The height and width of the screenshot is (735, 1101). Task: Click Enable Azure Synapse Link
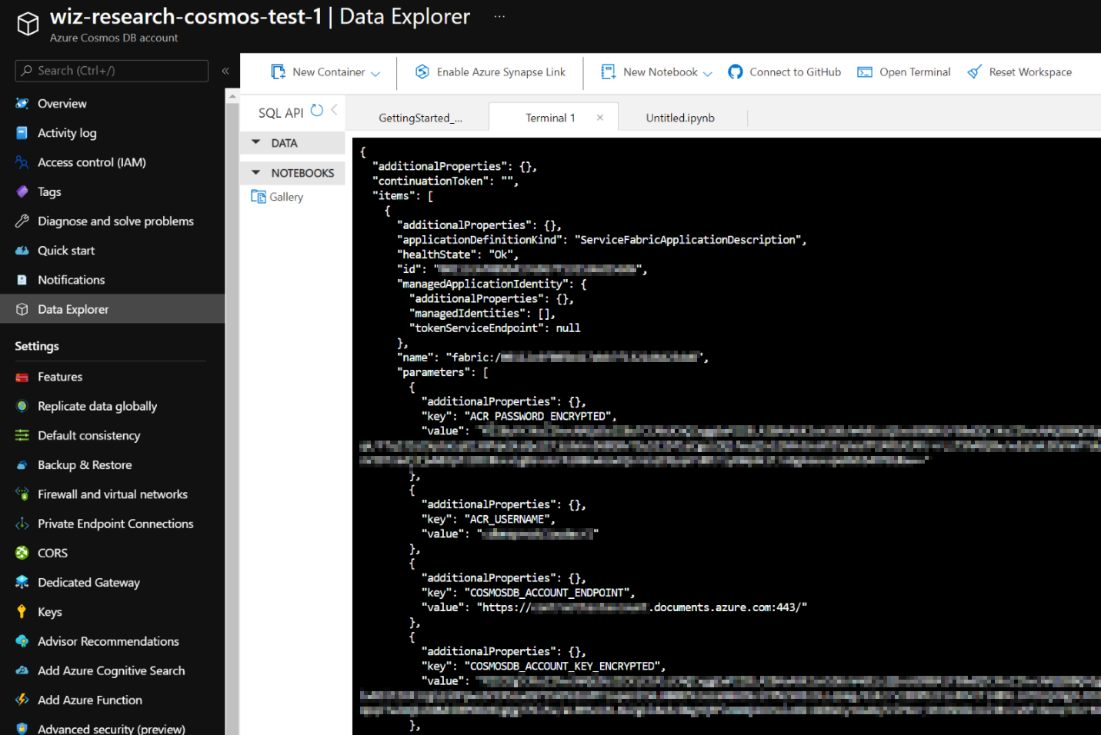pos(489,72)
